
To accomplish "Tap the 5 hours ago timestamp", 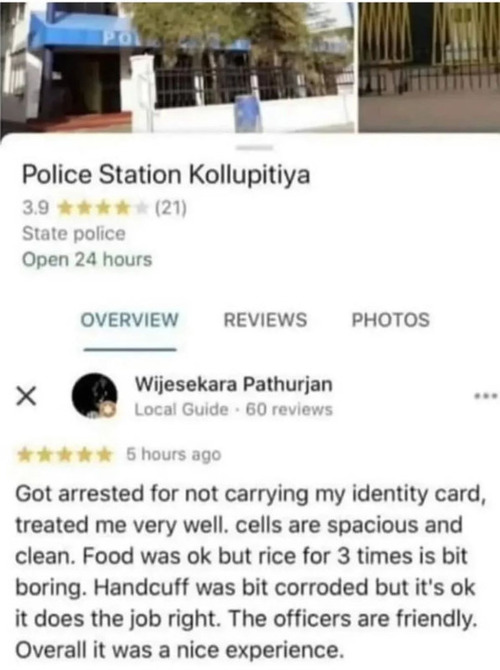I will 174,455.
